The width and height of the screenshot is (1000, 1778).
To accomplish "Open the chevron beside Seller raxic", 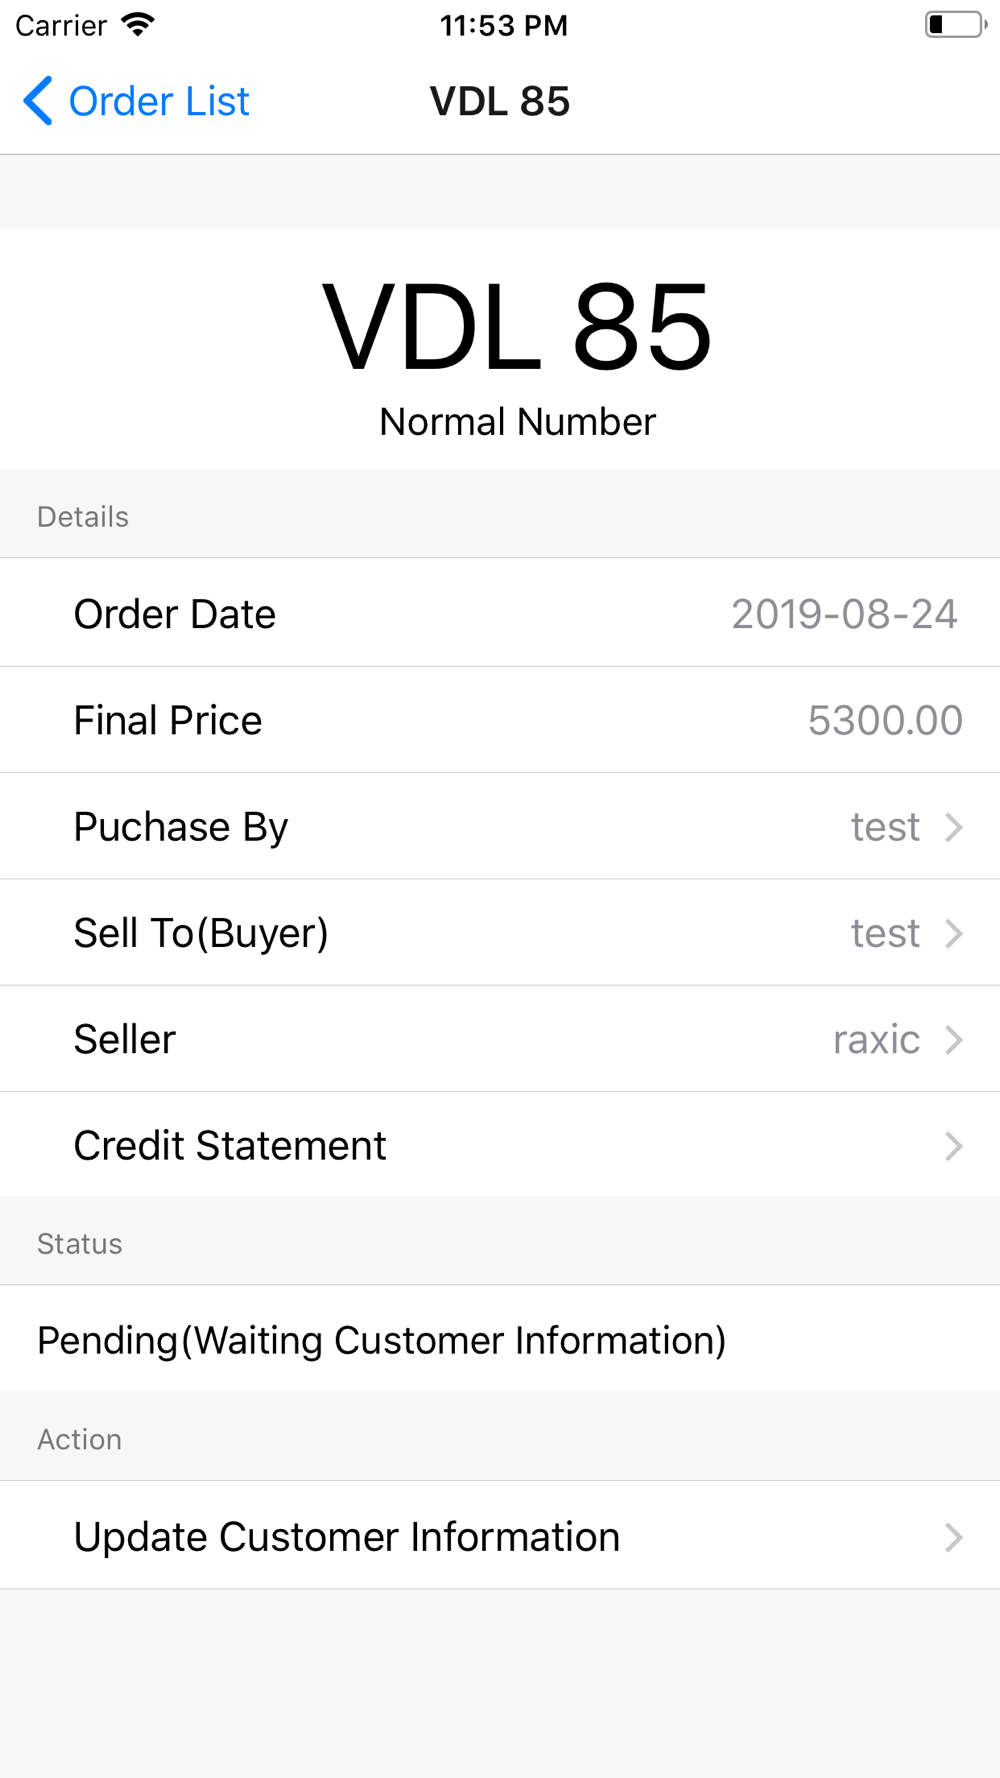I will 954,1039.
